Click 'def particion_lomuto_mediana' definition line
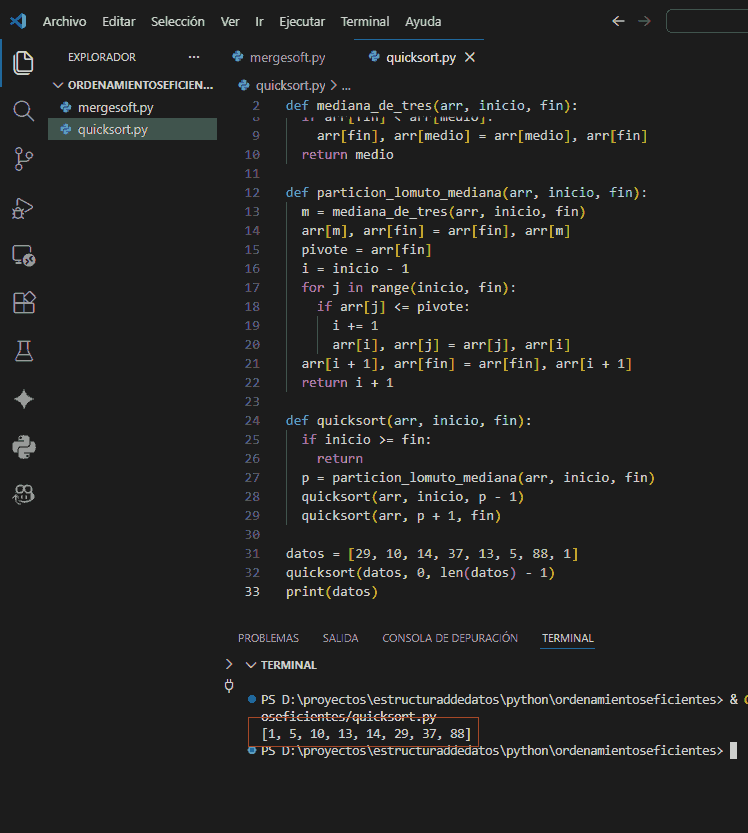 pos(466,193)
